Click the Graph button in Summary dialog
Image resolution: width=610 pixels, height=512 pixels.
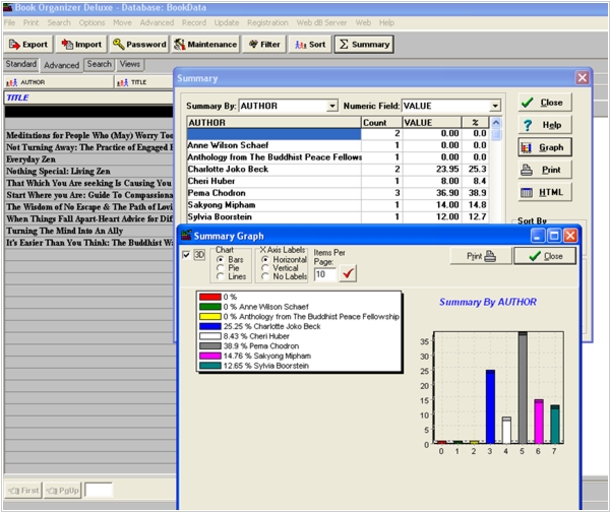coord(544,147)
